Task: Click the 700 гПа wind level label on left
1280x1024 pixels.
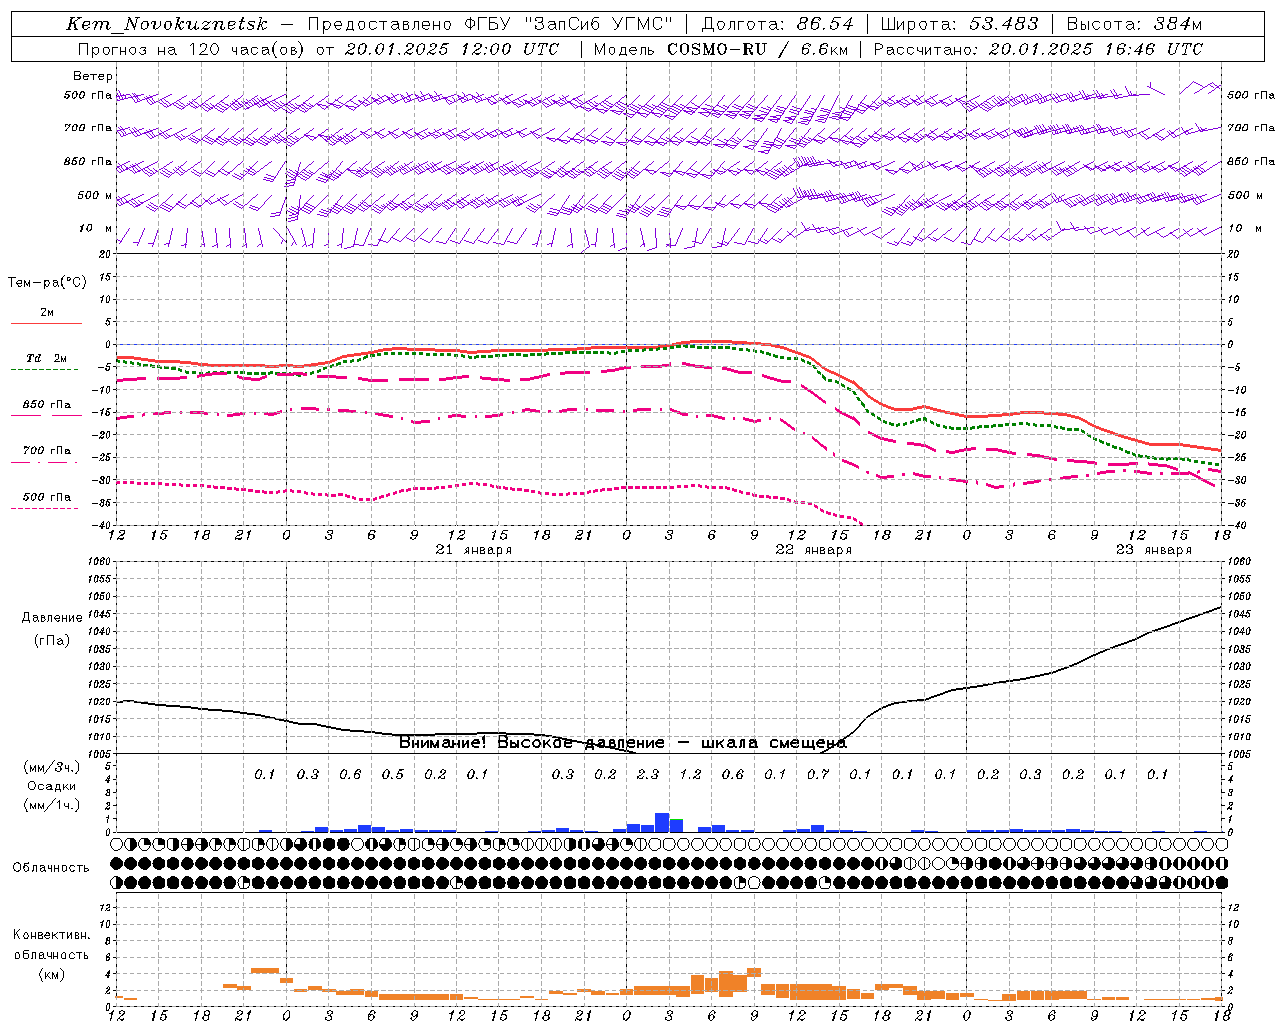Action: [88, 128]
